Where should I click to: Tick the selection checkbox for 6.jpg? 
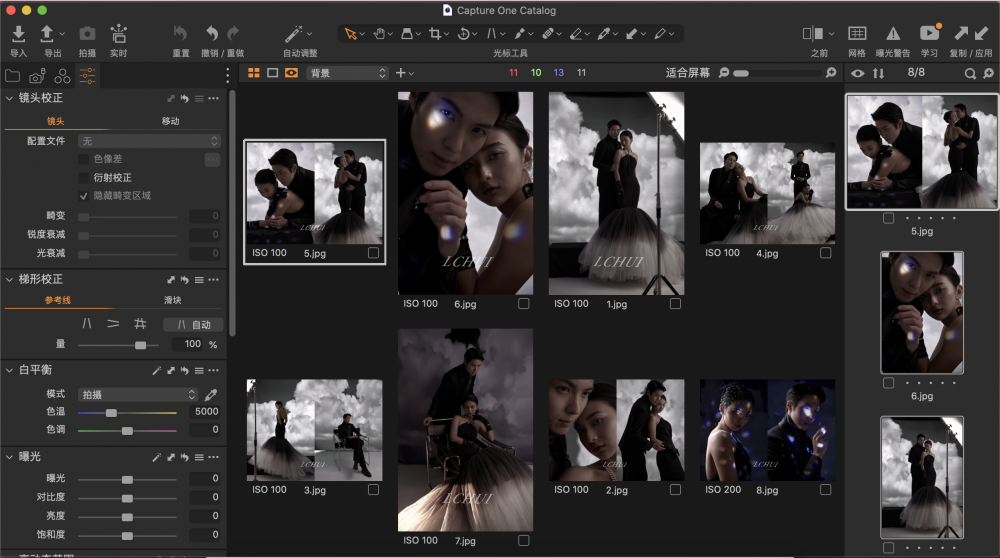coord(524,304)
